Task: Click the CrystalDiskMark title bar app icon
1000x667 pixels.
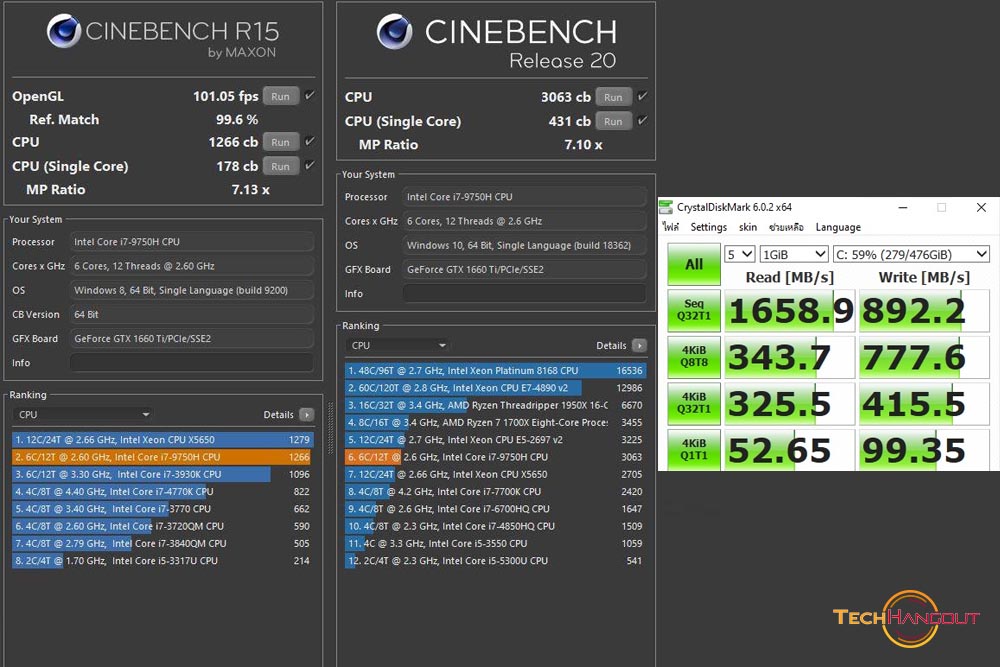Action: coord(666,207)
